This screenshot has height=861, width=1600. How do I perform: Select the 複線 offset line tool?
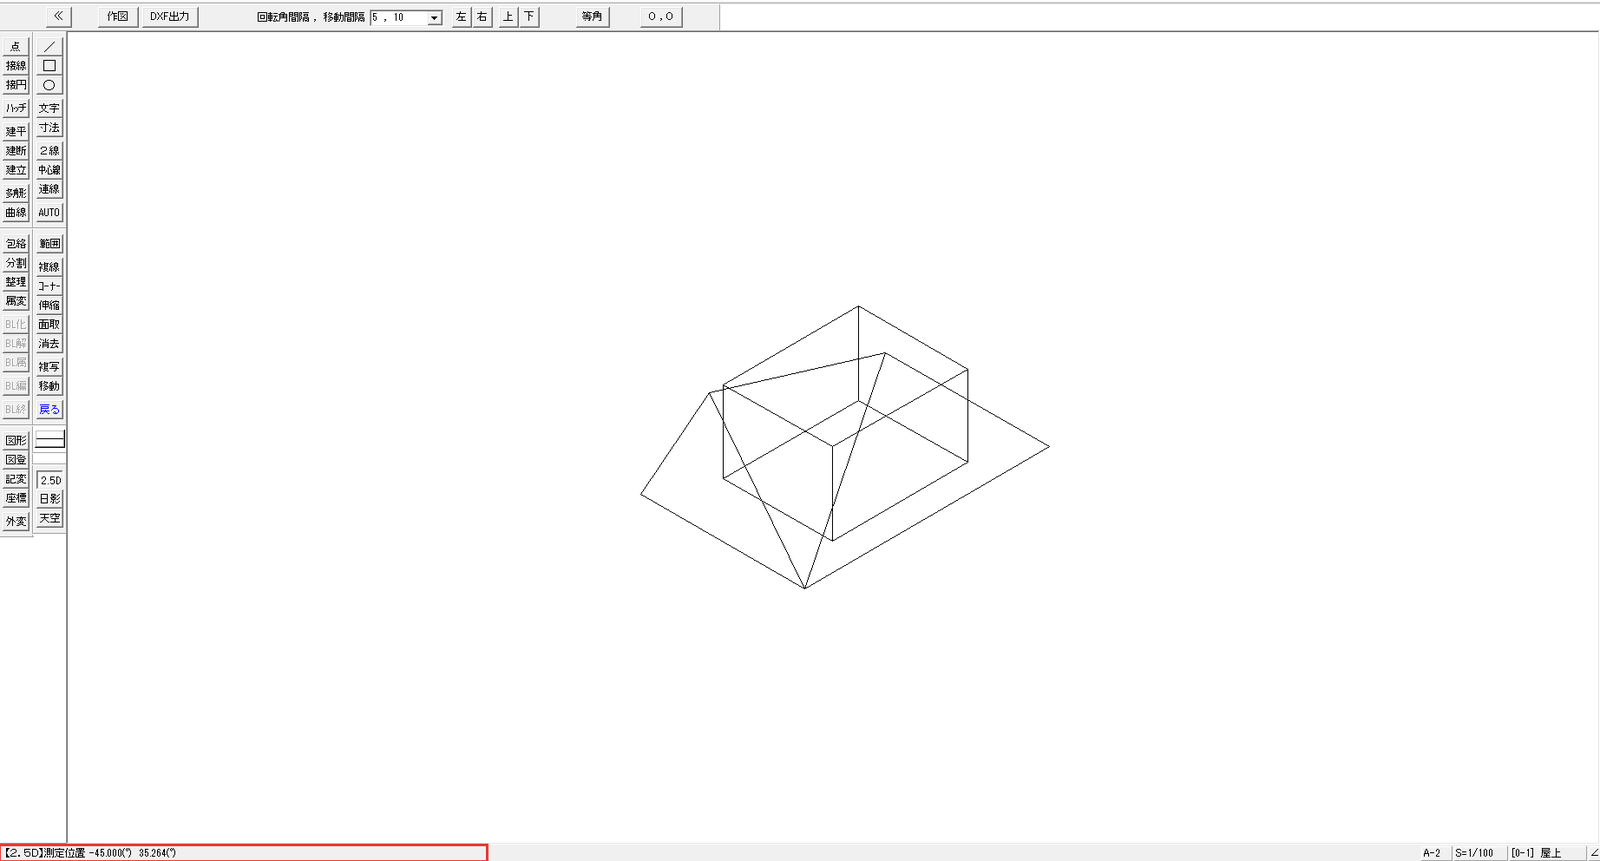49,267
